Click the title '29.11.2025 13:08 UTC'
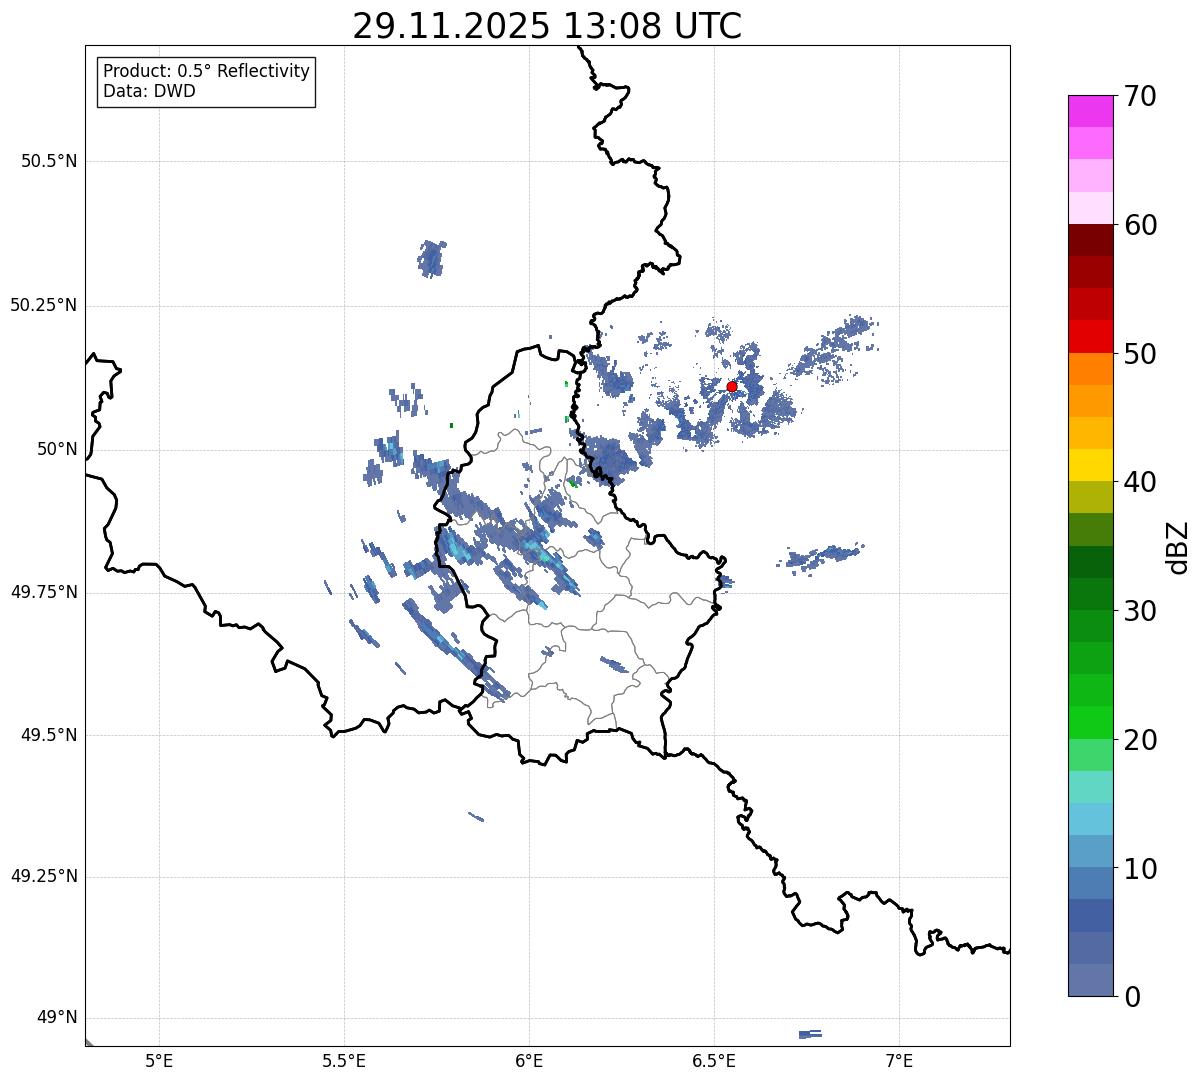 tap(547, 26)
